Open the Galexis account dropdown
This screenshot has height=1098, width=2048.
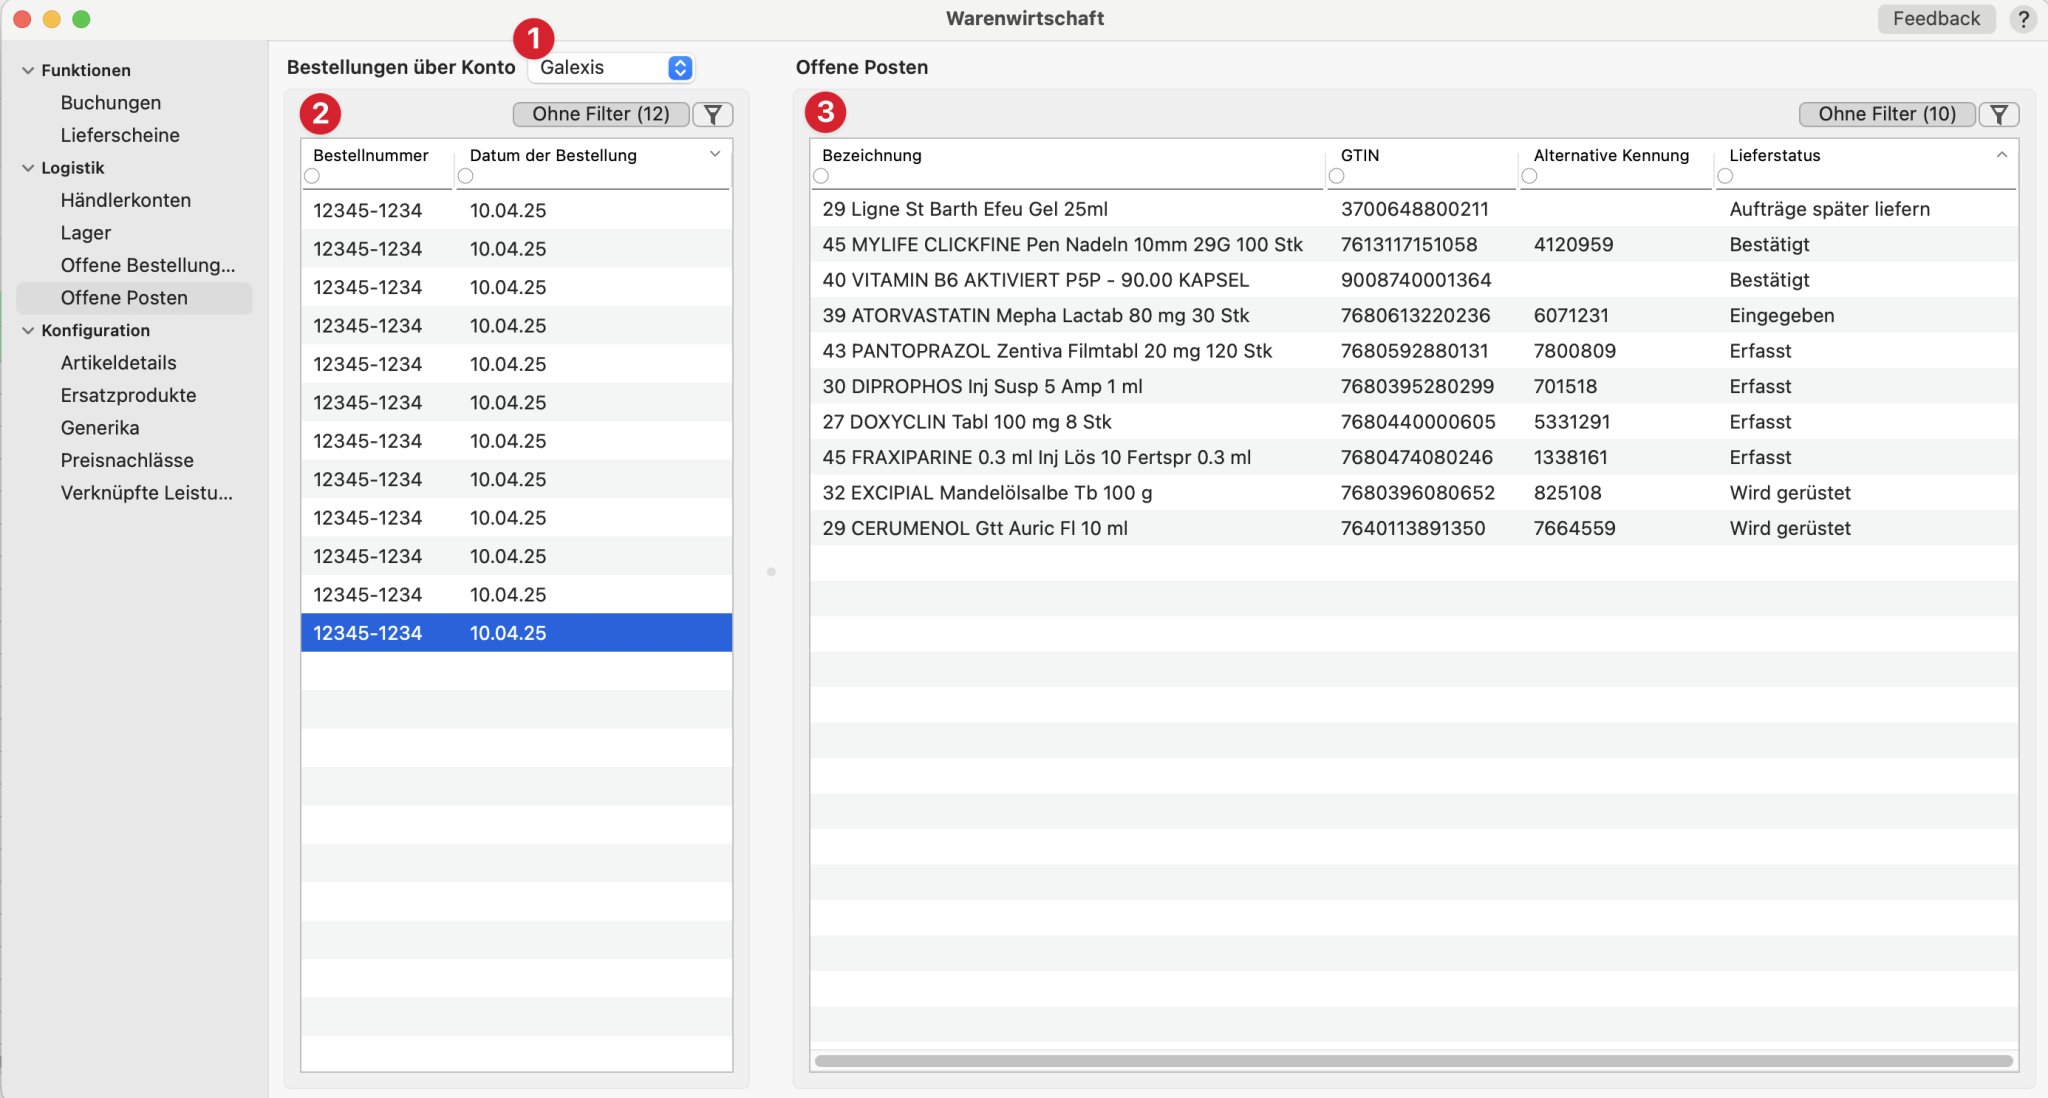(612, 67)
